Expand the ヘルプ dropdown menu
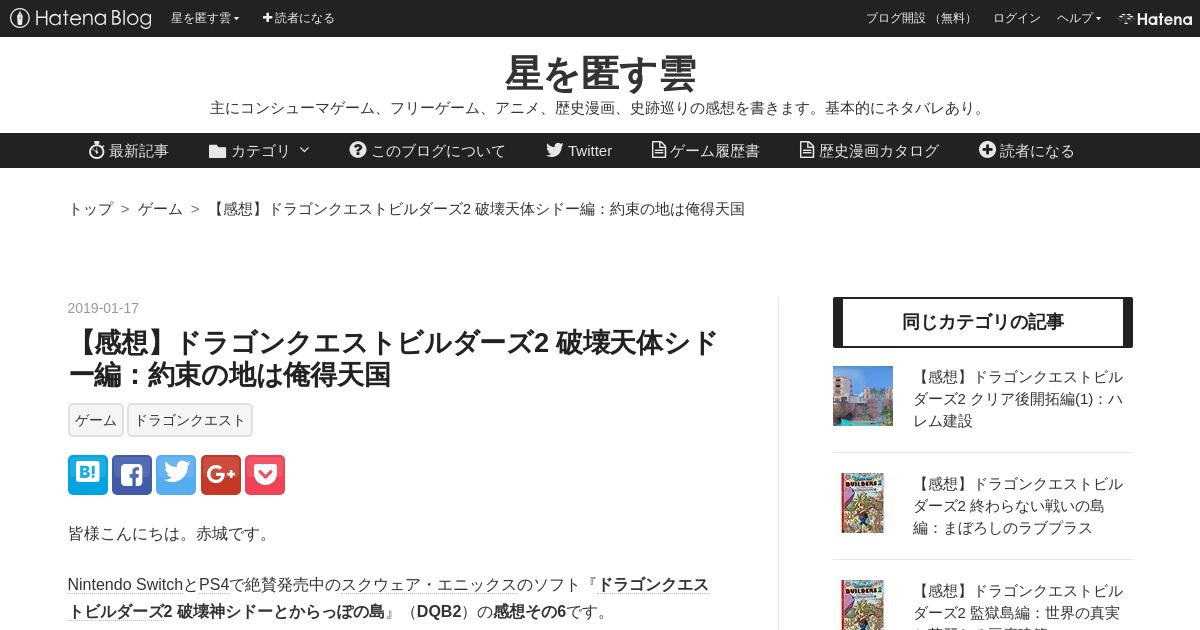This screenshot has width=1200, height=630. 1079,18
